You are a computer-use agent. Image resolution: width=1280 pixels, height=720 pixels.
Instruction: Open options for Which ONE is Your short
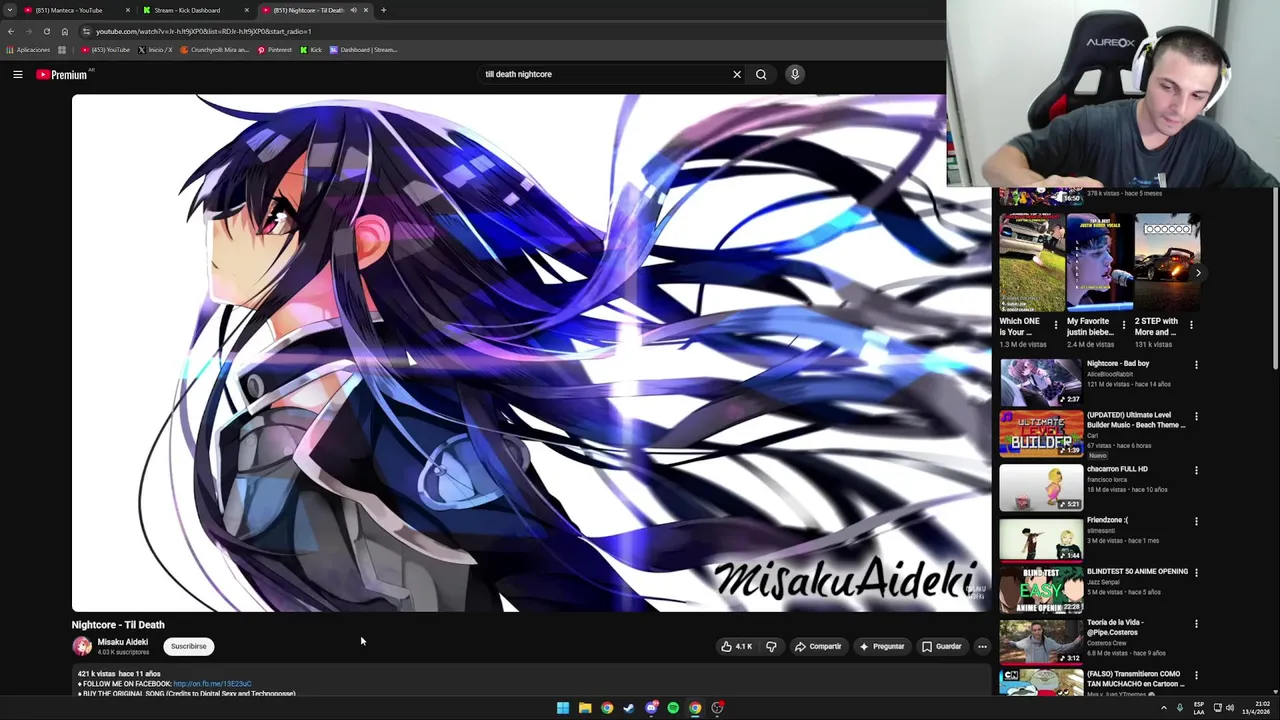point(1055,325)
